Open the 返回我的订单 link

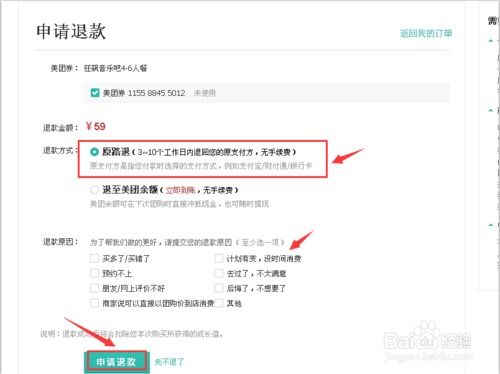[426, 33]
